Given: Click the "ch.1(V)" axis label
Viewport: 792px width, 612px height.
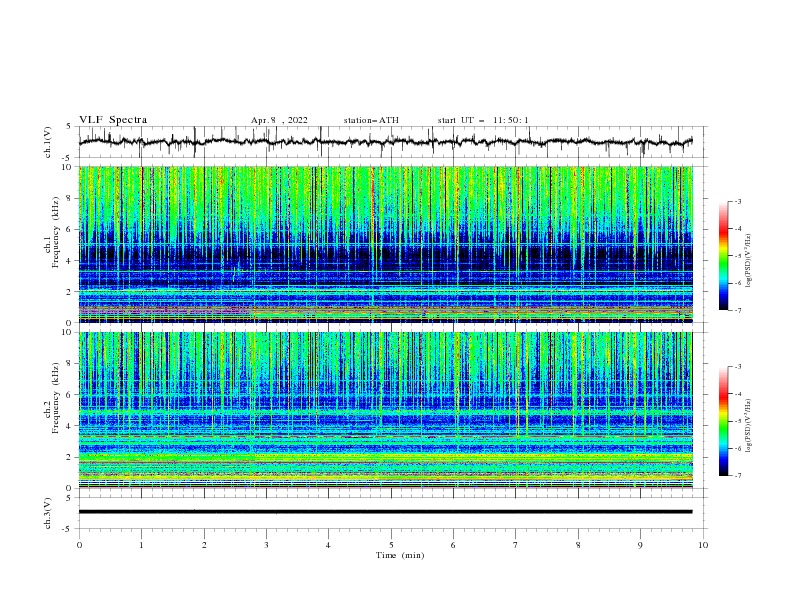Looking at the screenshot, I should coord(48,142).
